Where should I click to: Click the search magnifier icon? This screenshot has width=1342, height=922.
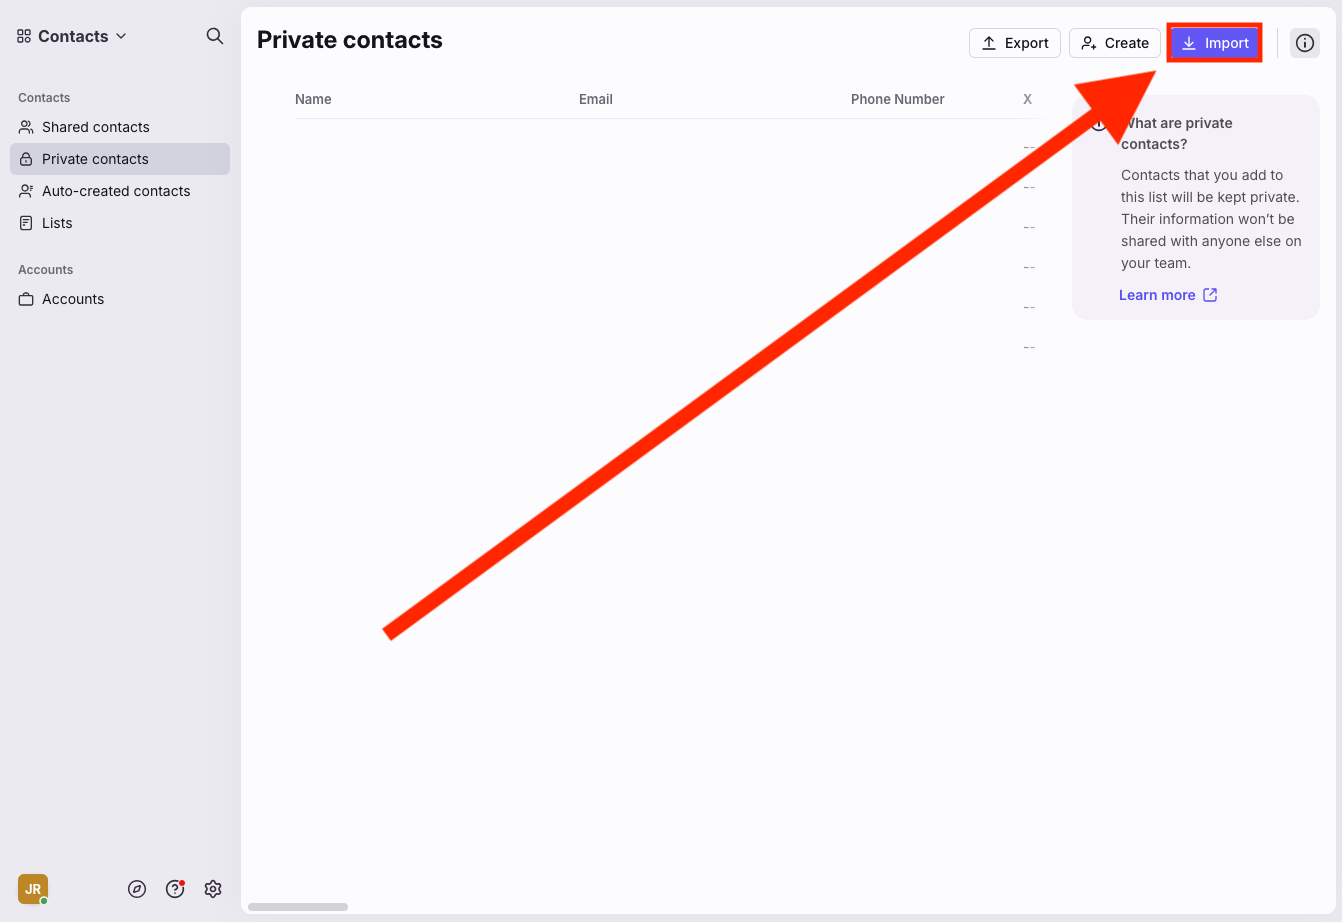click(x=214, y=36)
